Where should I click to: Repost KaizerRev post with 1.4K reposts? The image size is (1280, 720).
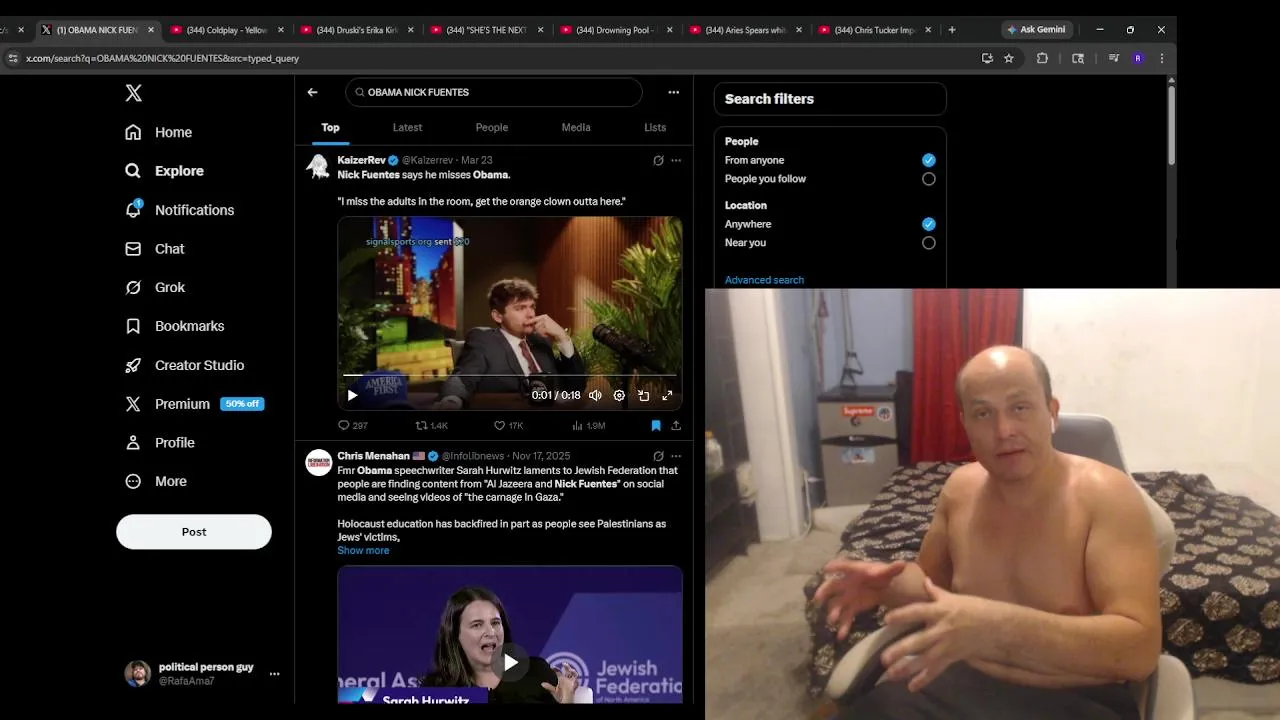pos(432,425)
